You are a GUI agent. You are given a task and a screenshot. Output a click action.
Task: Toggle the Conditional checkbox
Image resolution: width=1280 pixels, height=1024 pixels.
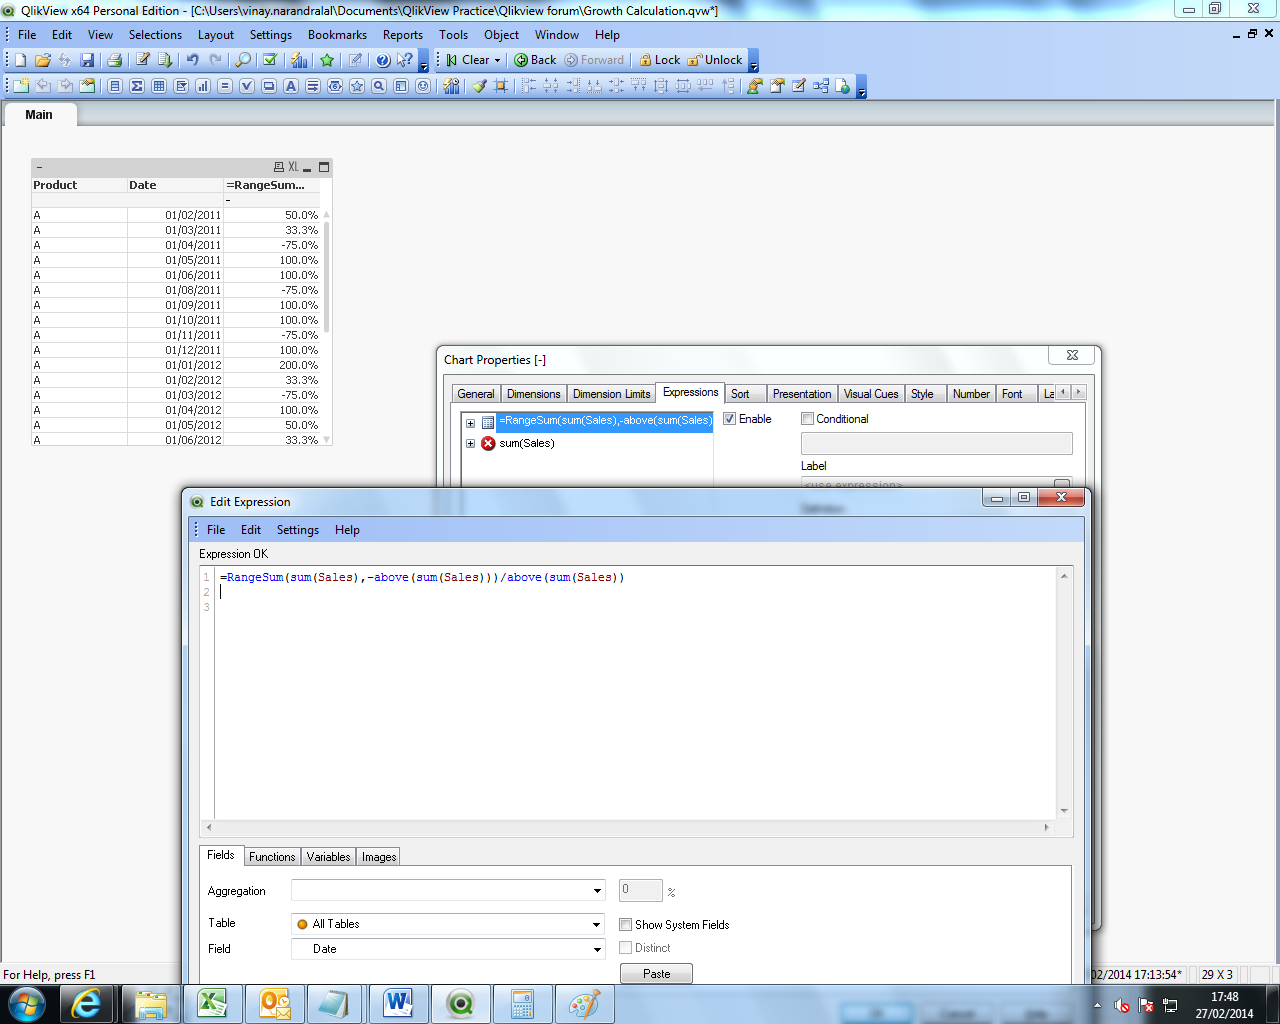808,419
